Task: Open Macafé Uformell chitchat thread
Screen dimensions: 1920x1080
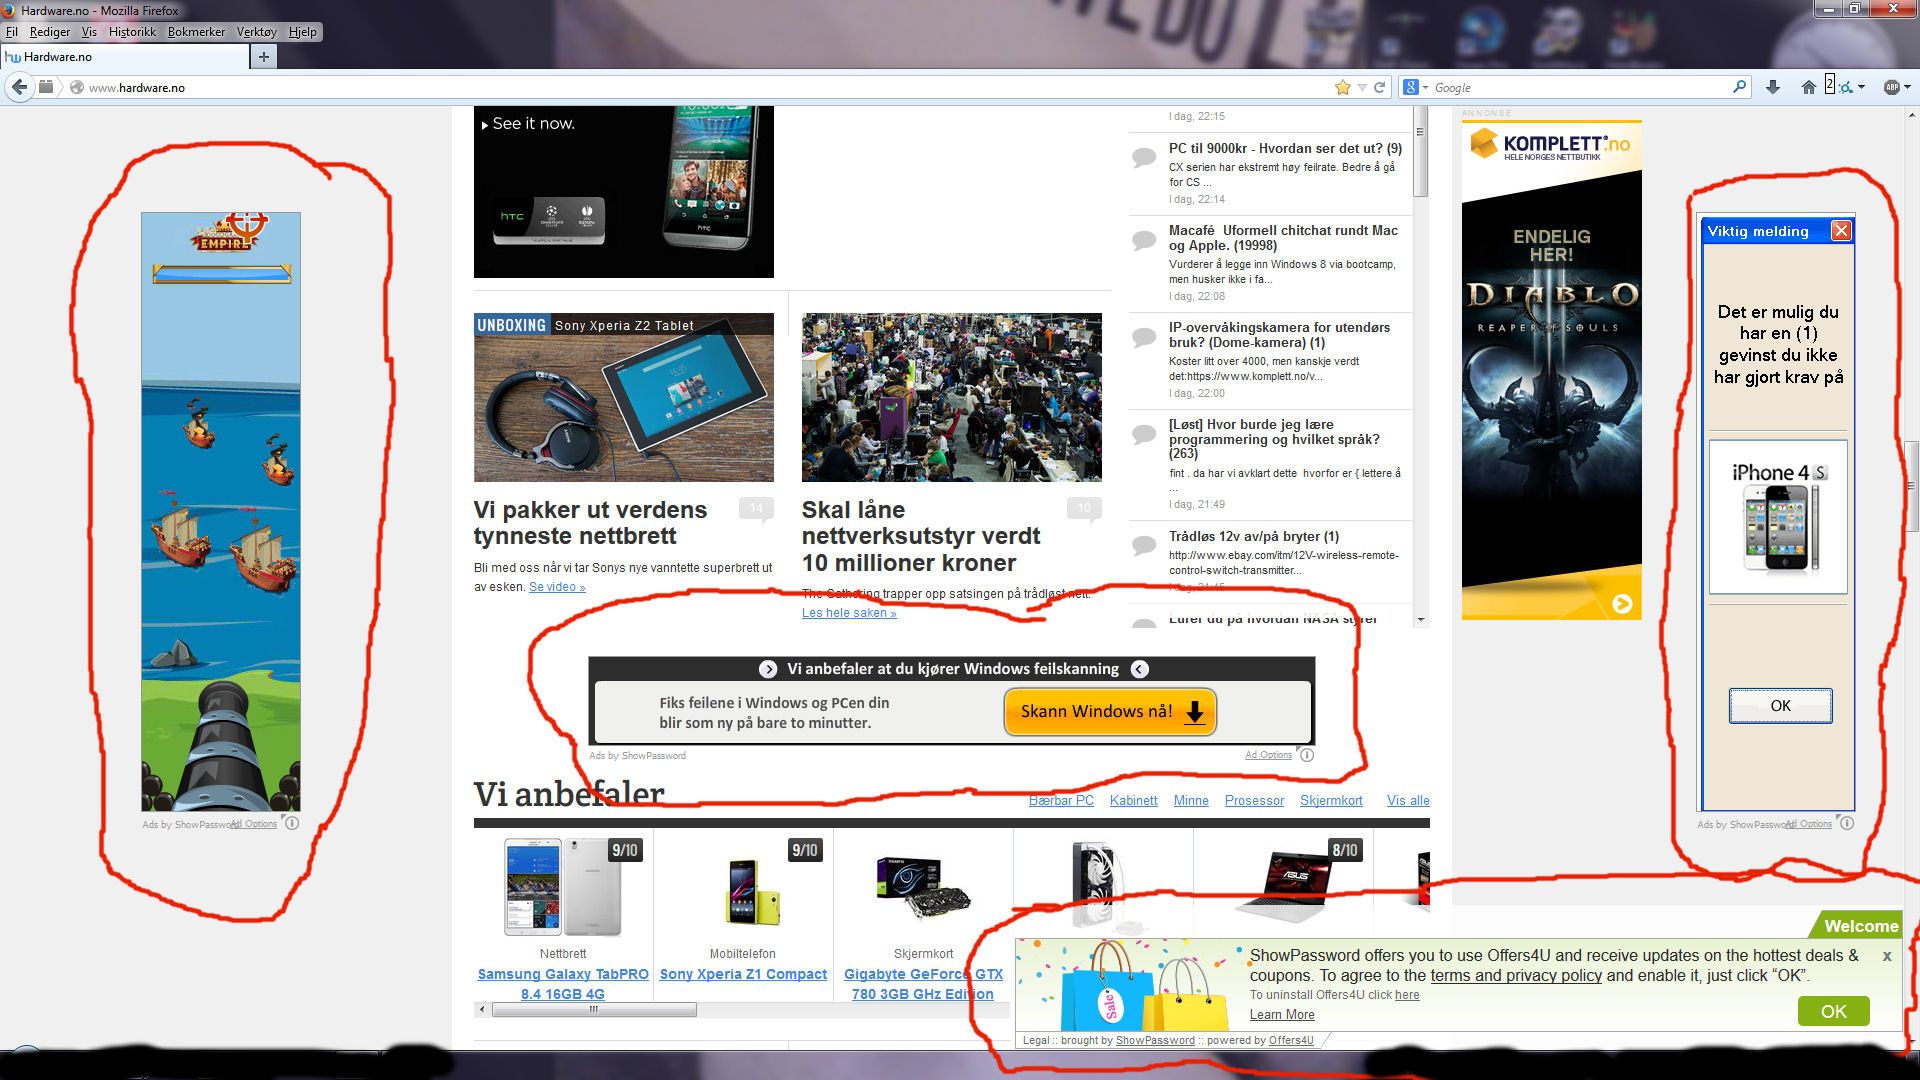Action: click(x=1283, y=238)
